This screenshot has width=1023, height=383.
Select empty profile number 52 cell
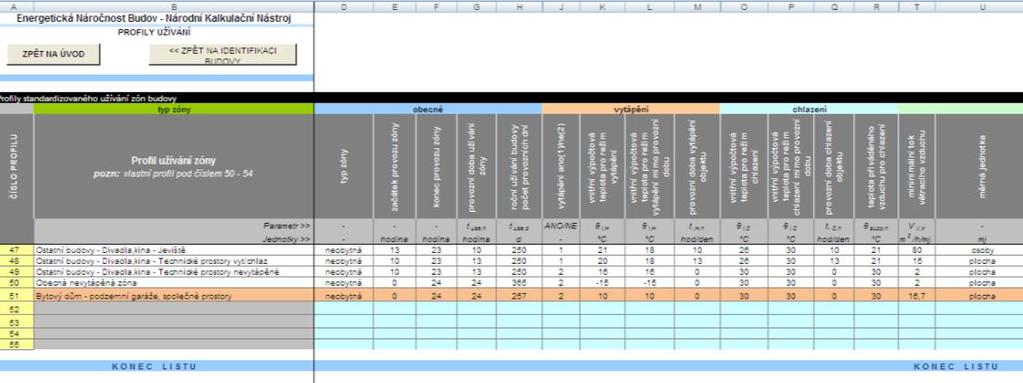point(16,308)
